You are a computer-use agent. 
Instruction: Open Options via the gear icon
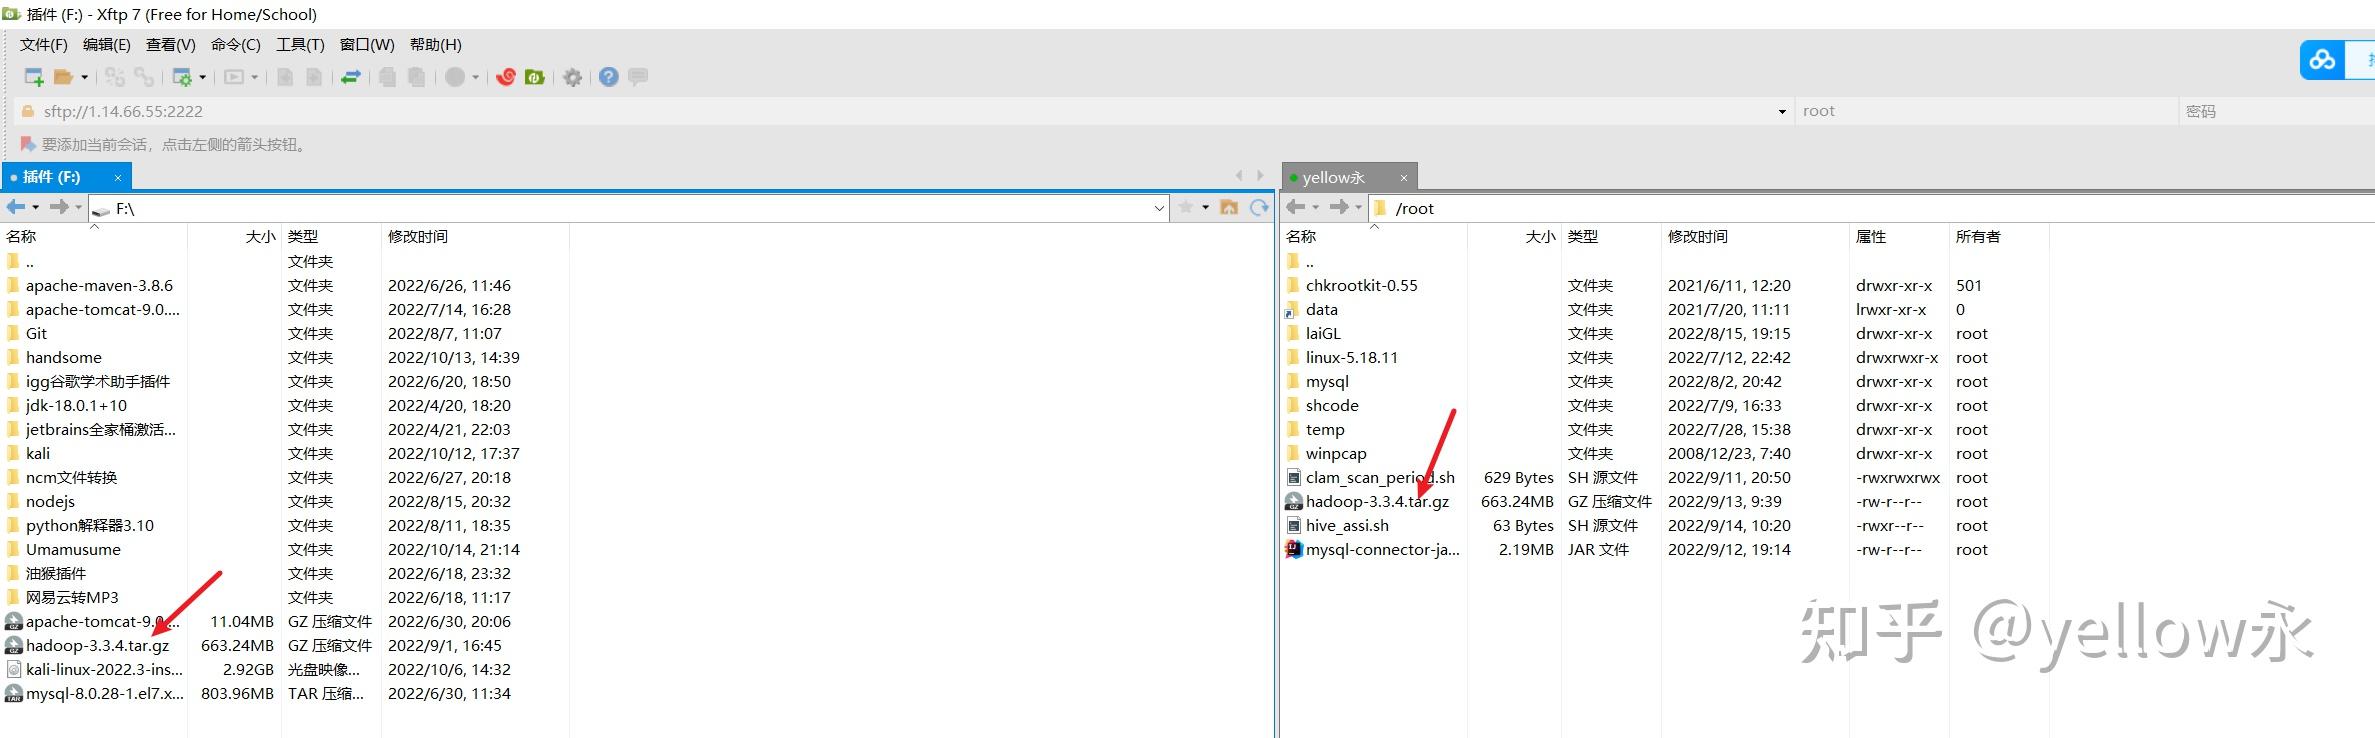572,77
